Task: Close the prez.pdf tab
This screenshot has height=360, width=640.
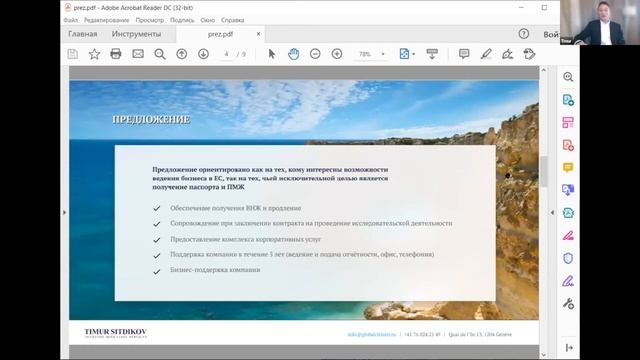Action: tap(258, 34)
